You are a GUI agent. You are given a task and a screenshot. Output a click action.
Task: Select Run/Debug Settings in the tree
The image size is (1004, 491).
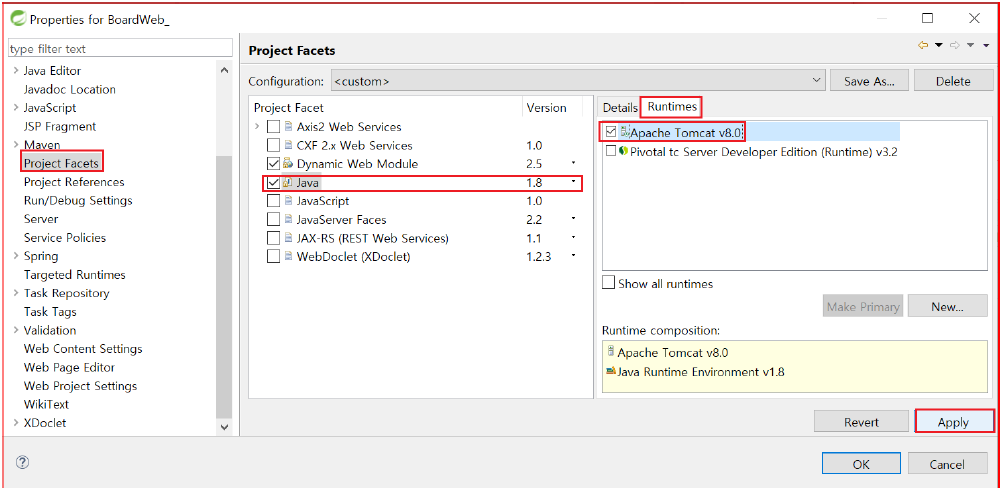[x=78, y=200]
